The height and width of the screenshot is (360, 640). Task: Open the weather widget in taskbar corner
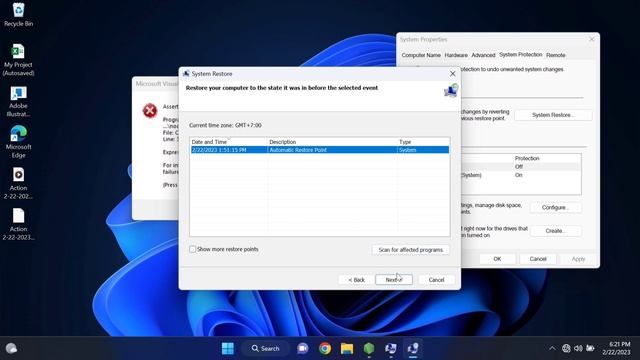(11, 348)
